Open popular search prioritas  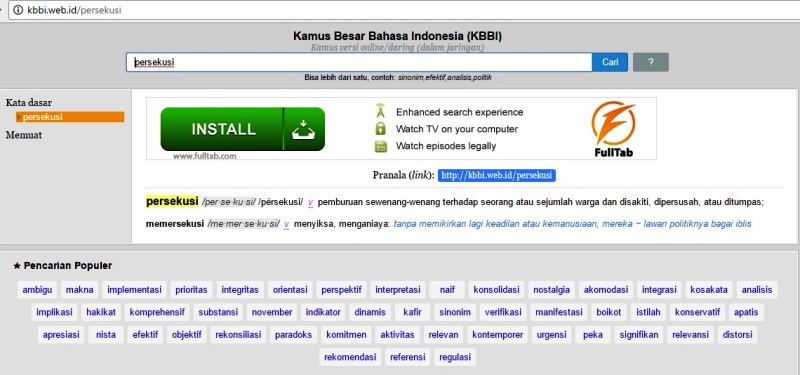[191, 290]
